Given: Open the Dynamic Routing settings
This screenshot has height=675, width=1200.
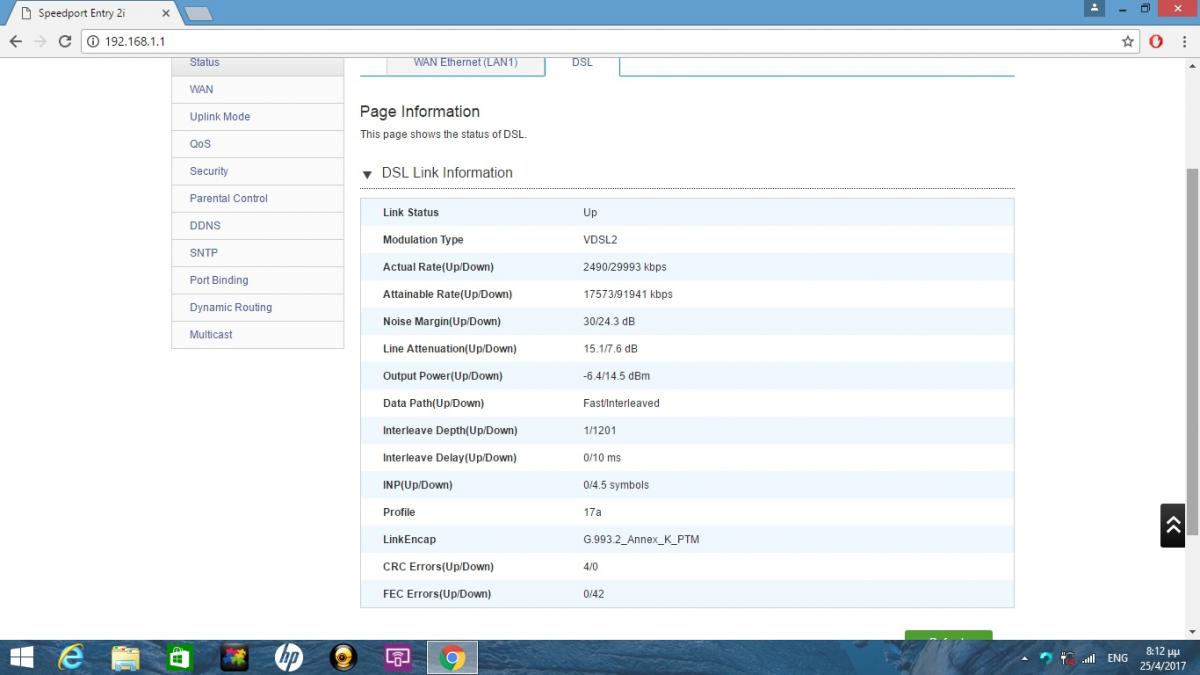Looking at the screenshot, I should 231,307.
